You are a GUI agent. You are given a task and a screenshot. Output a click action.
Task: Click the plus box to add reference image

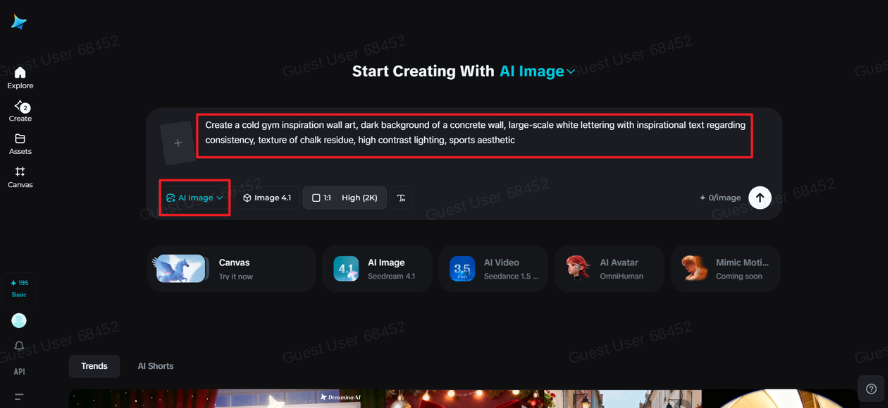178,143
